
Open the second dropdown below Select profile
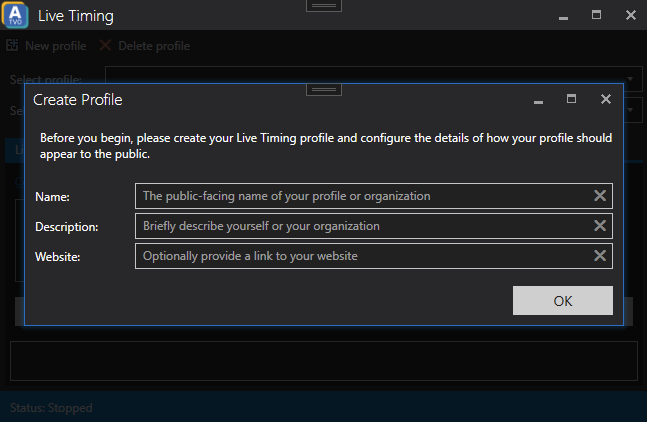coord(630,110)
